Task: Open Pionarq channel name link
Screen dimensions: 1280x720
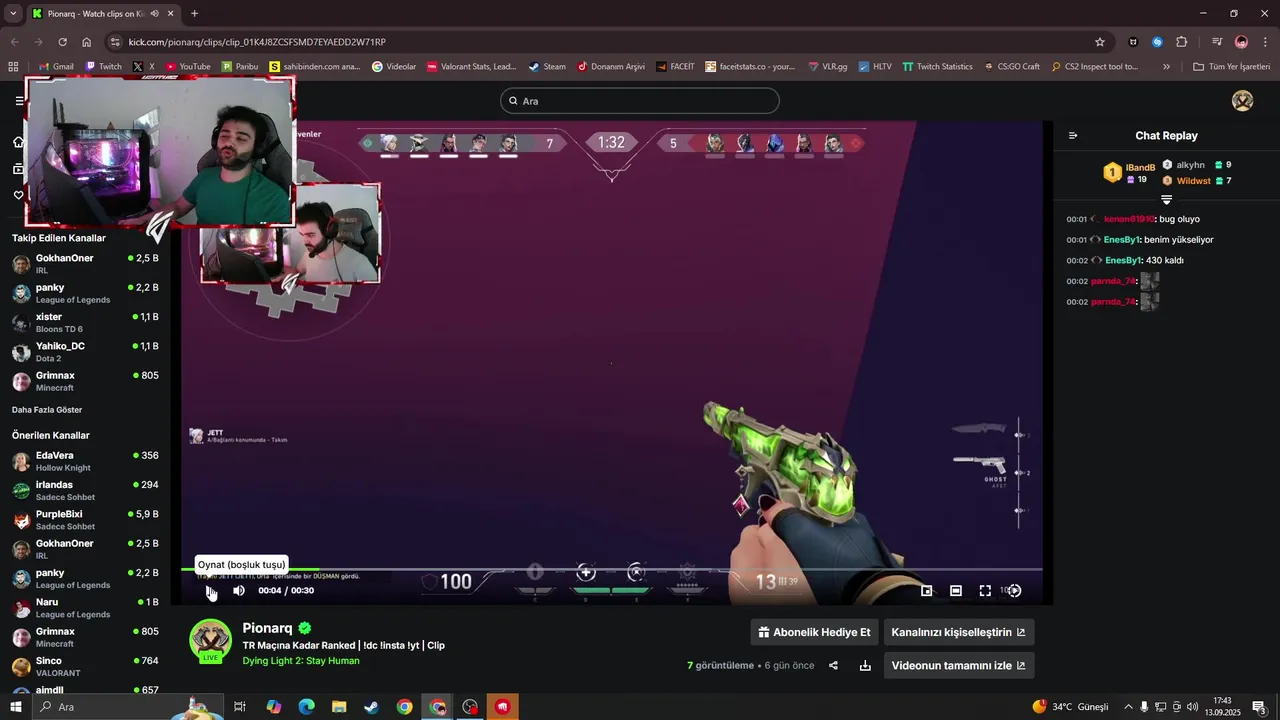Action: (x=267, y=628)
